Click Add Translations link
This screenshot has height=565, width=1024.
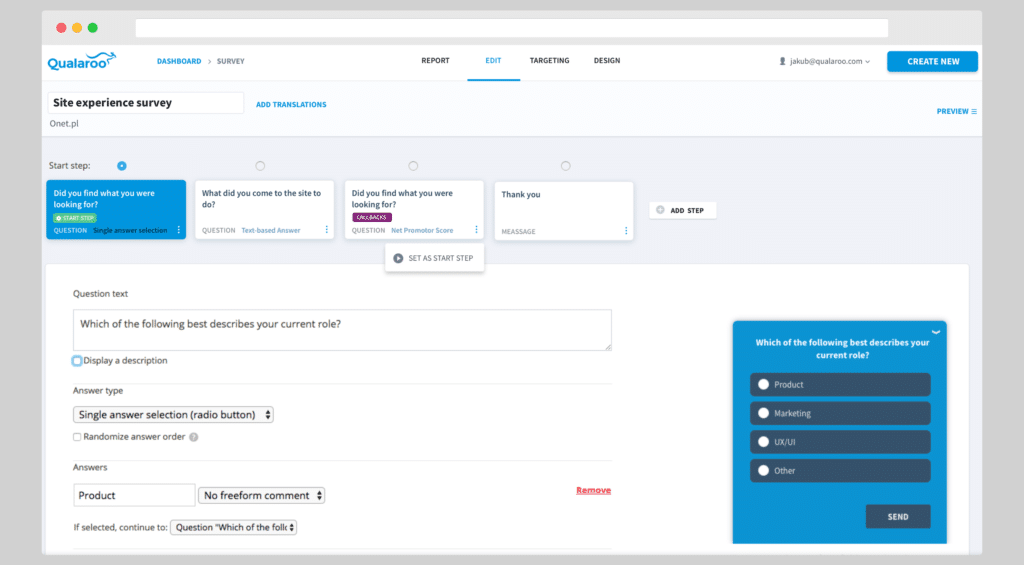[x=291, y=105]
